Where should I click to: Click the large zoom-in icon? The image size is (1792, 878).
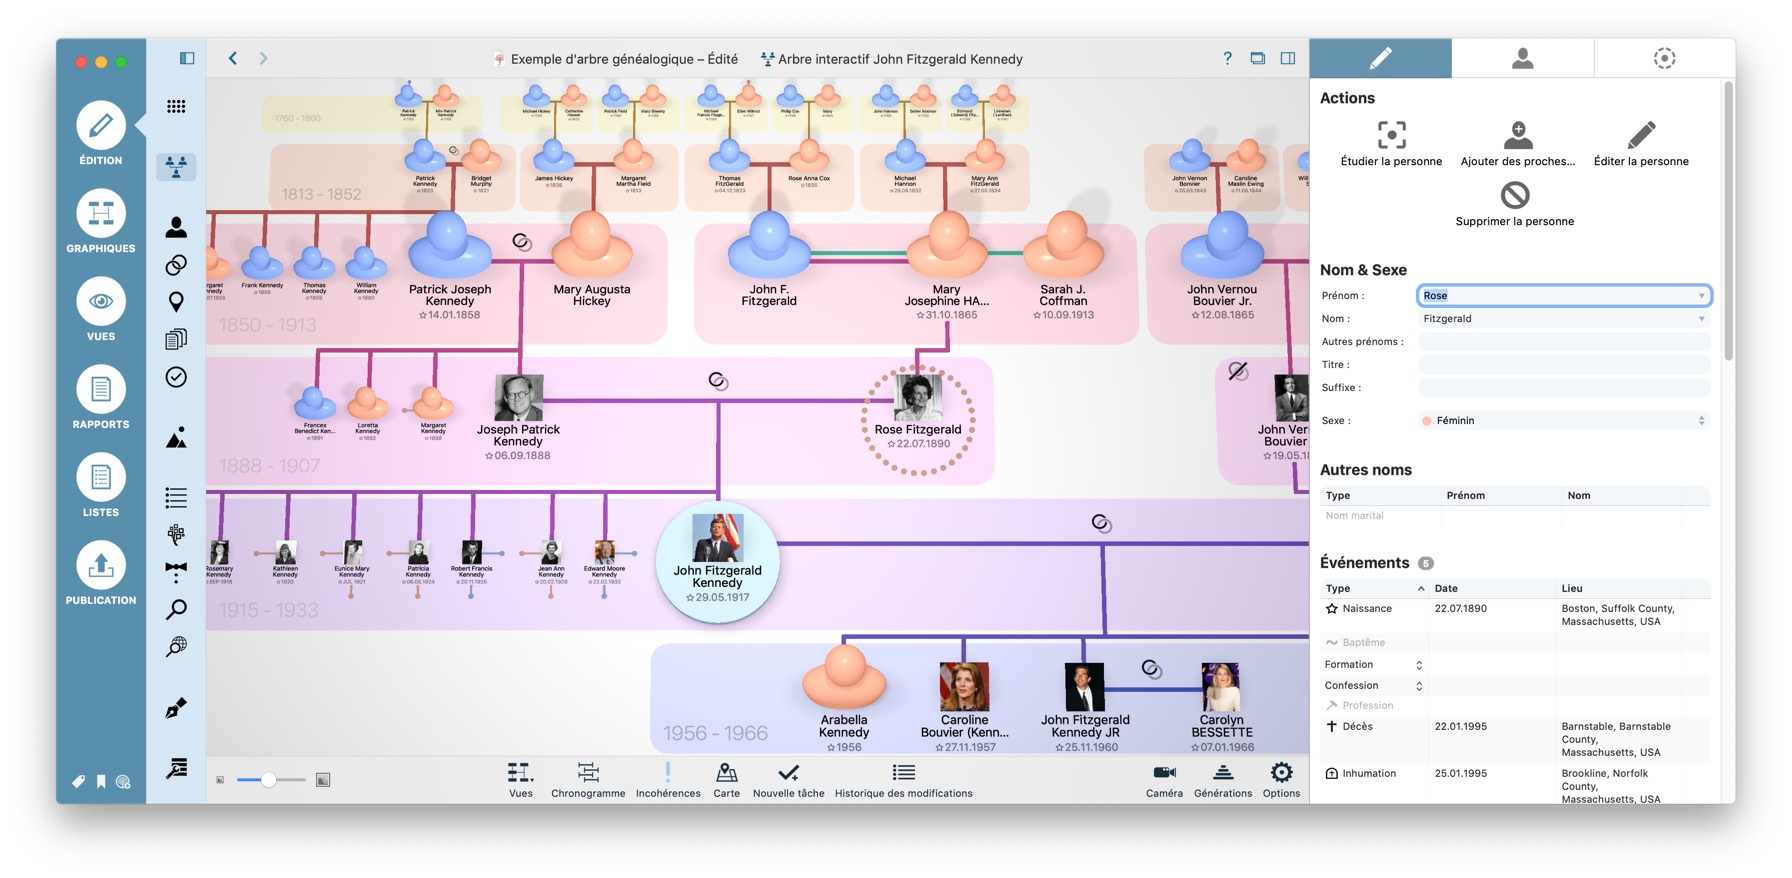(x=323, y=780)
